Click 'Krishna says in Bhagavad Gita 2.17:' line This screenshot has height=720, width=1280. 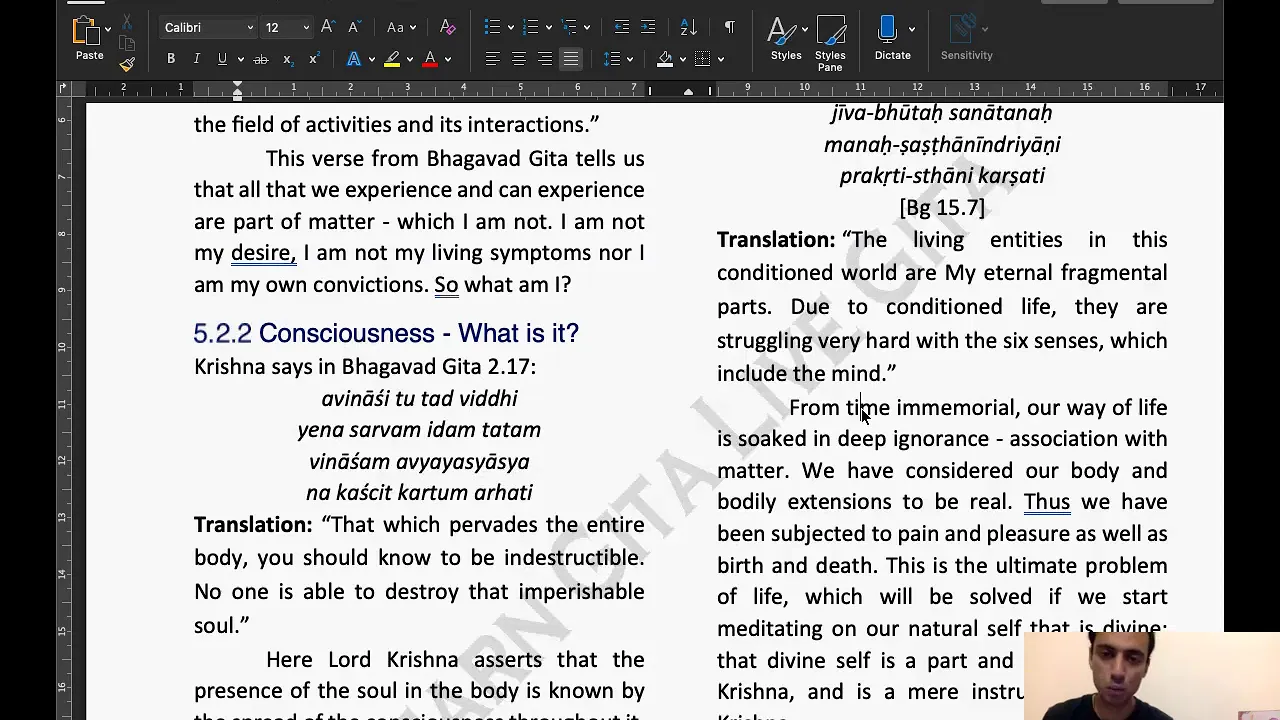tap(365, 367)
